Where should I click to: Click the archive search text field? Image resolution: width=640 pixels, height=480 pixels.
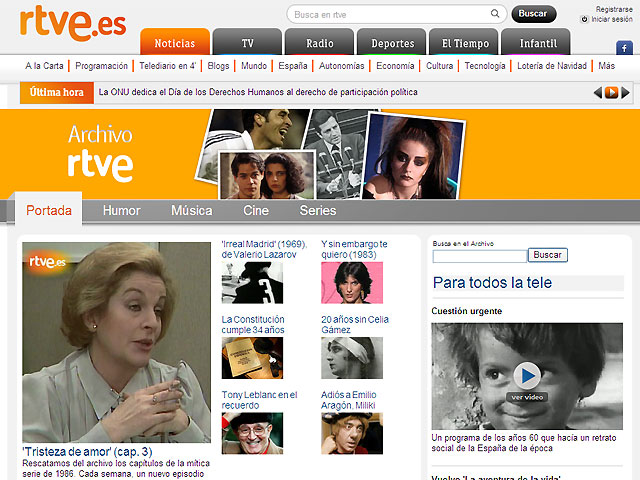point(479,256)
